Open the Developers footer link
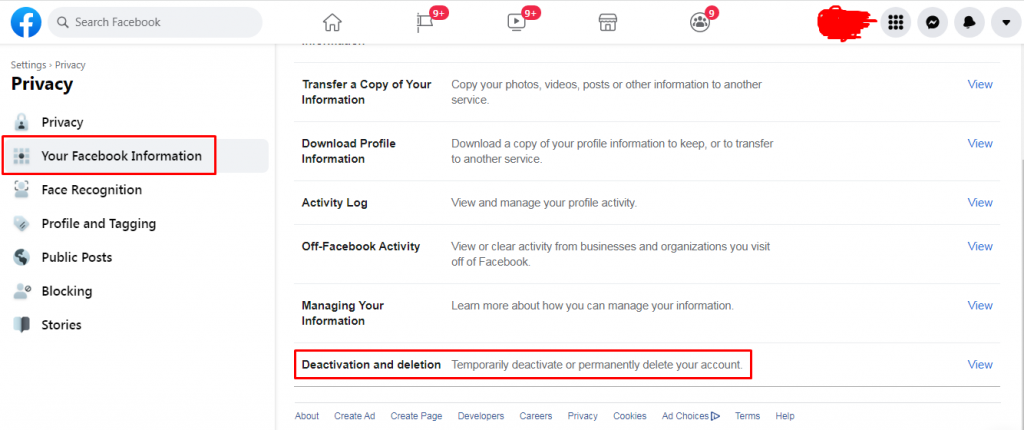The height and width of the screenshot is (430, 1024). tap(481, 416)
